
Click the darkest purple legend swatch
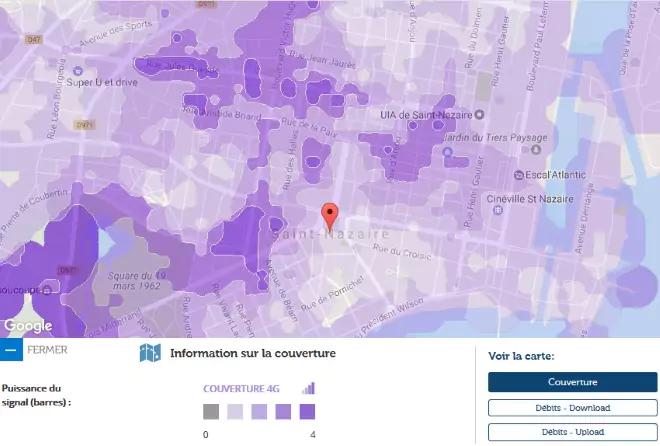click(x=307, y=411)
